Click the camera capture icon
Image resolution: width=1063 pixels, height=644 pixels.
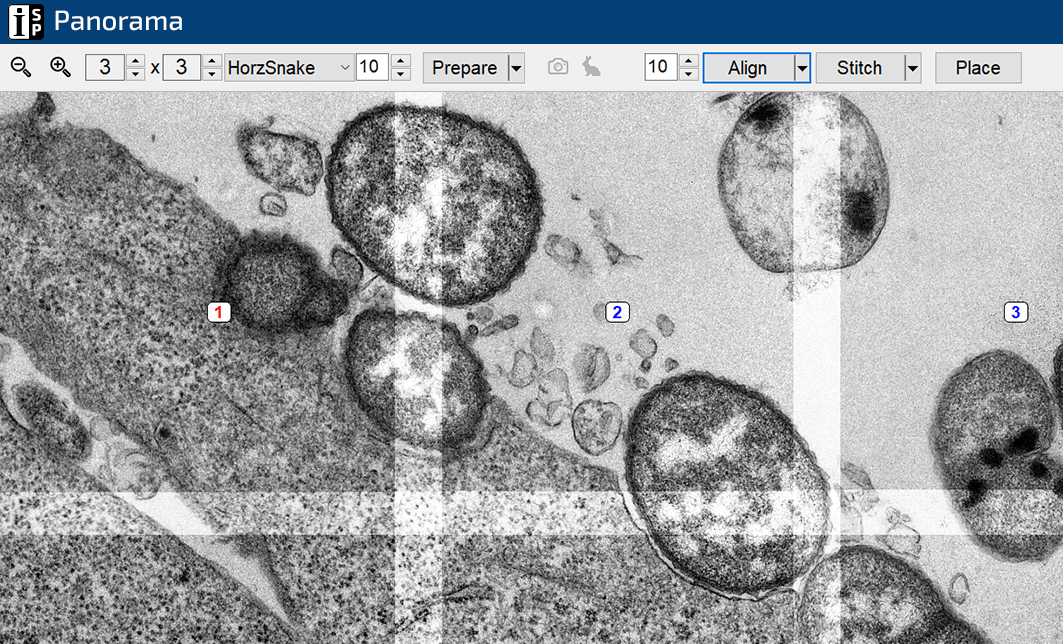pyautogui.click(x=558, y=67)
